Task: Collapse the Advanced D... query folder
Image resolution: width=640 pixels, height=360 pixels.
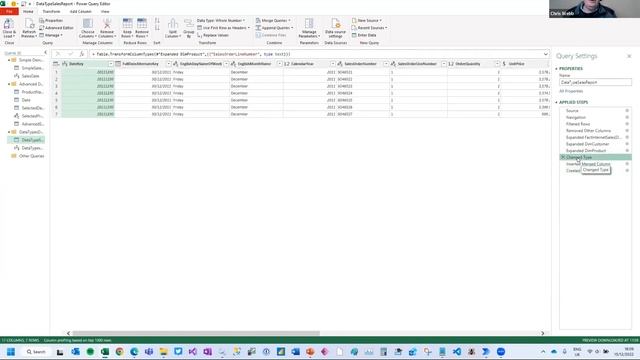Action: click(9, 84)
